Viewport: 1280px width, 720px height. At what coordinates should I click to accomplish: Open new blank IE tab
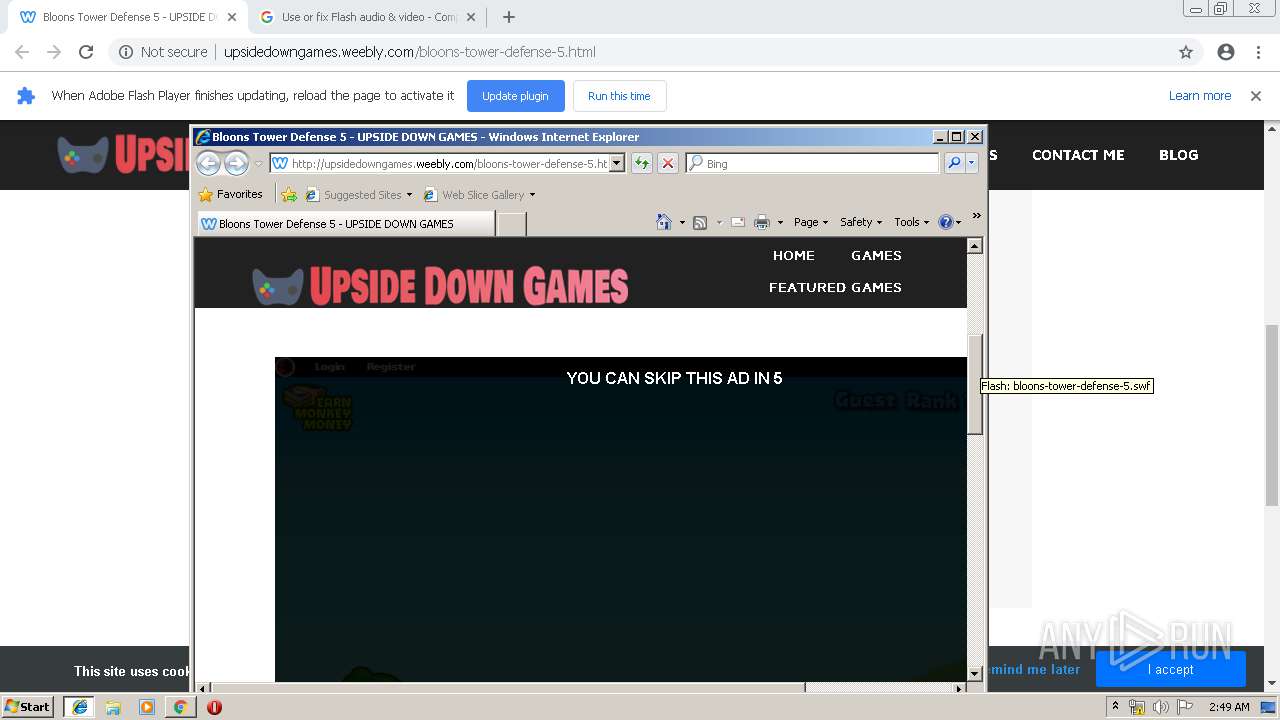[511, 224]
